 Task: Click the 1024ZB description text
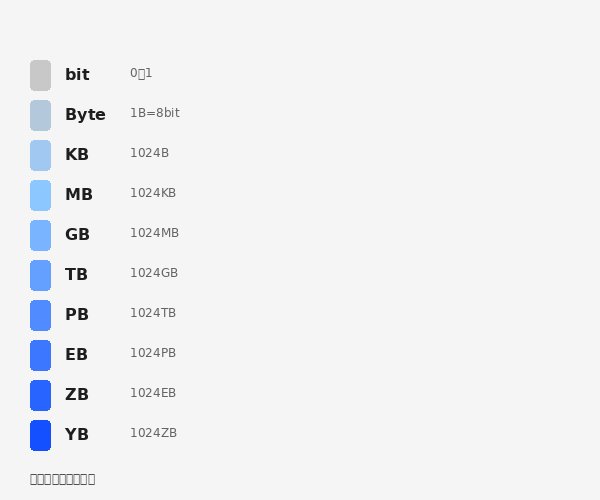pos(153,433)
